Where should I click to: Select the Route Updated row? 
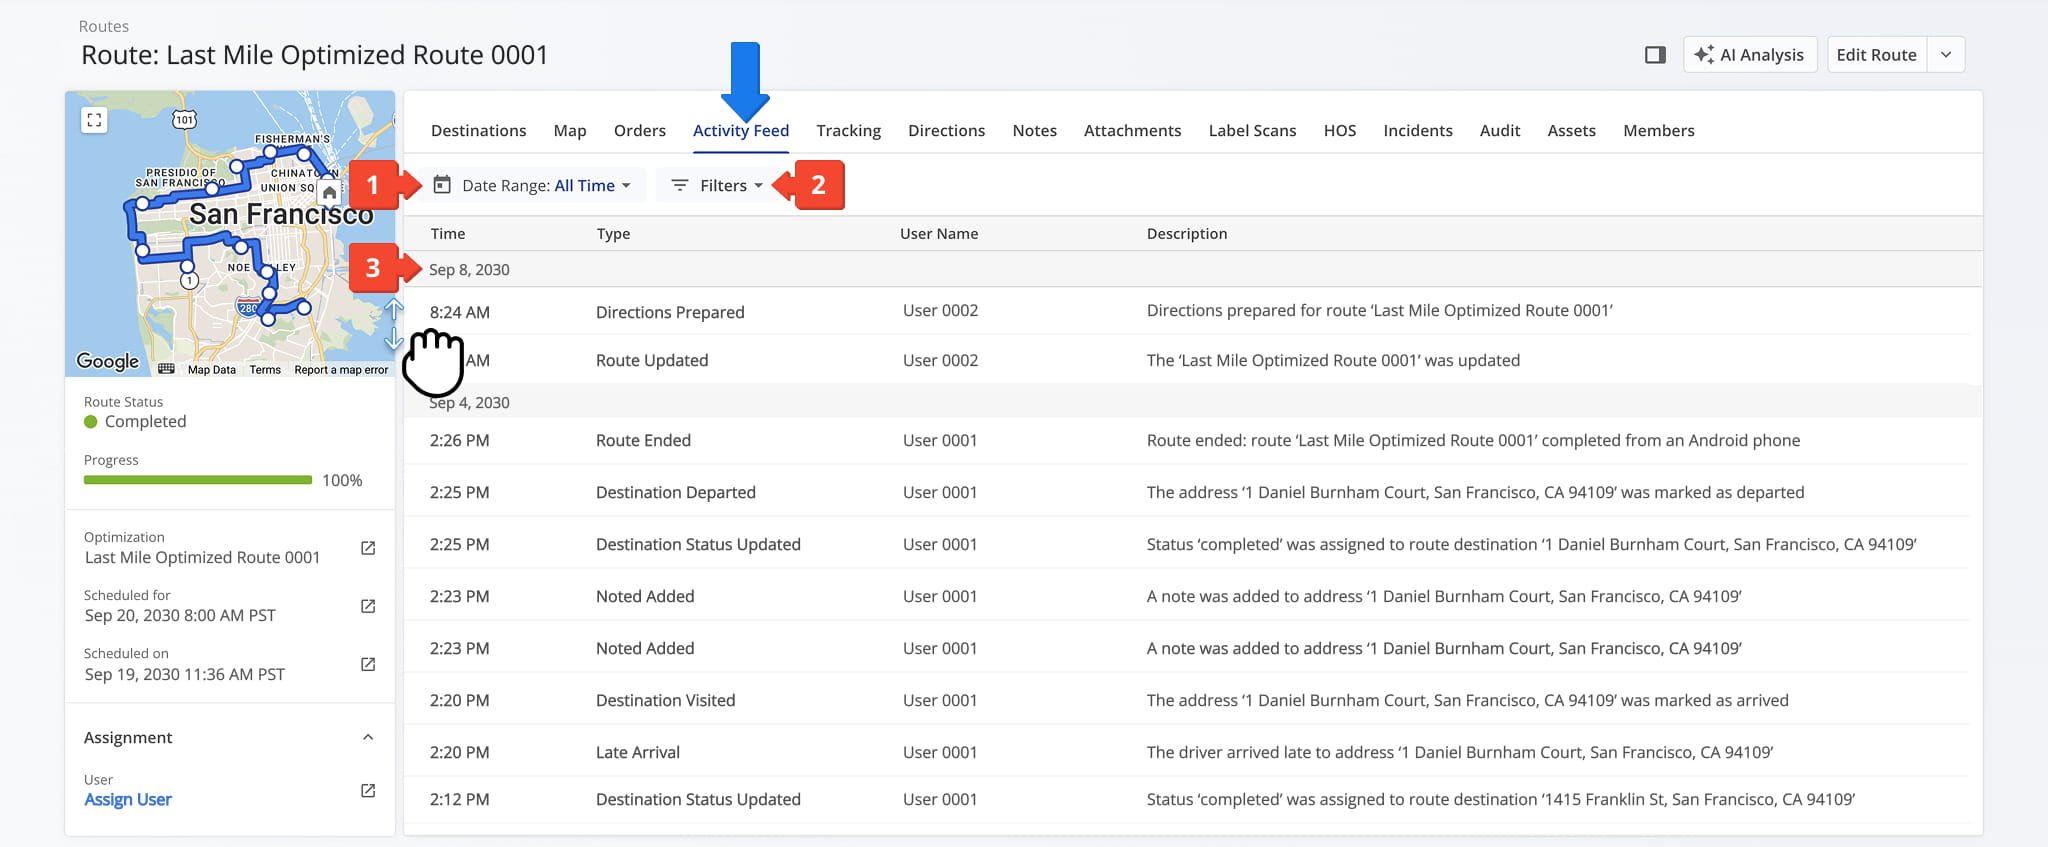1193,360
